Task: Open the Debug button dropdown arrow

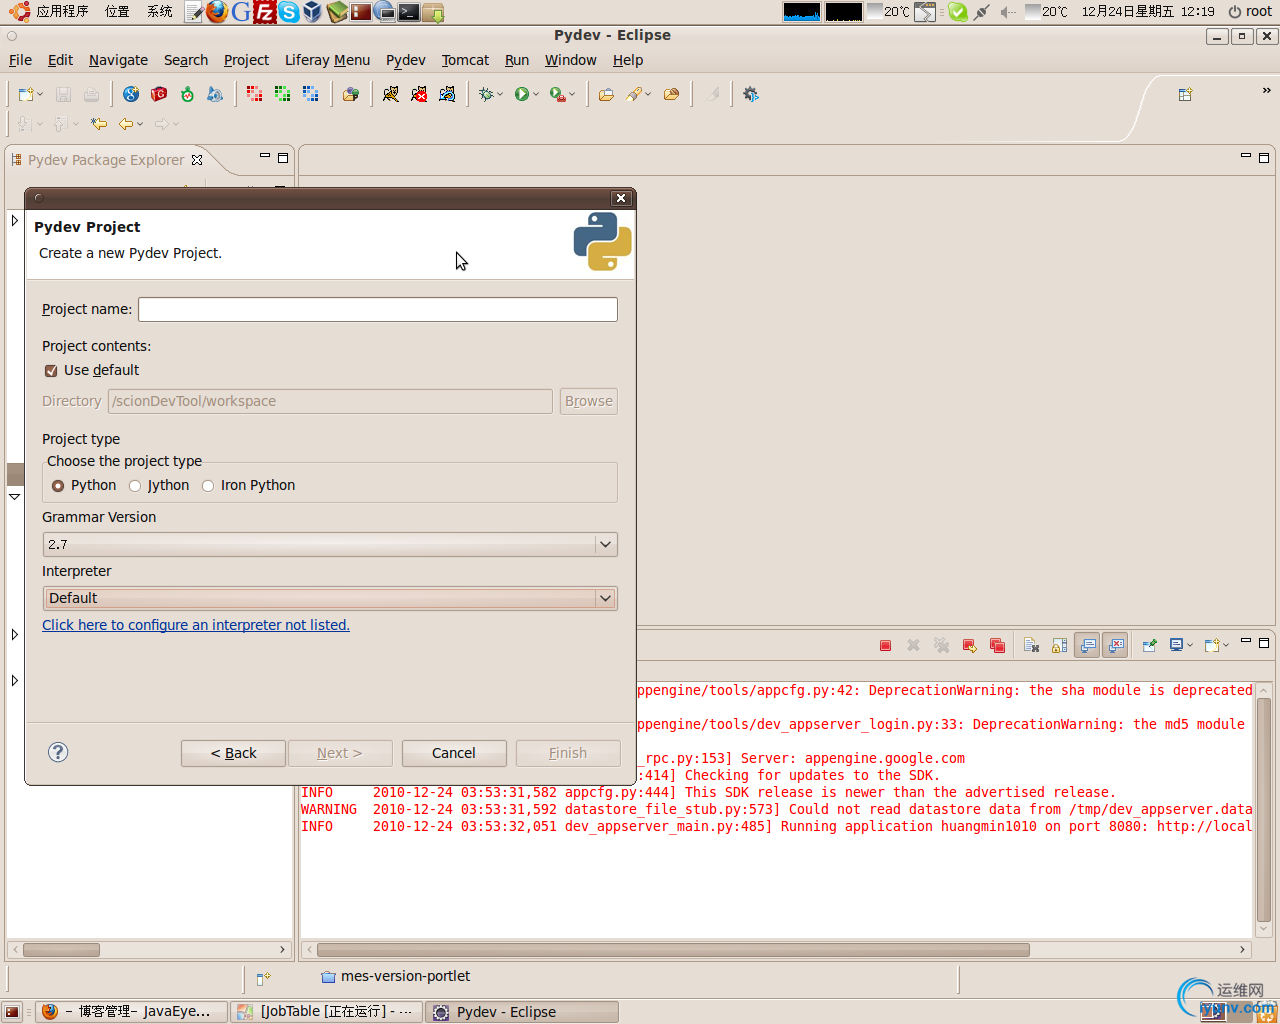Action: click(500, 95)
